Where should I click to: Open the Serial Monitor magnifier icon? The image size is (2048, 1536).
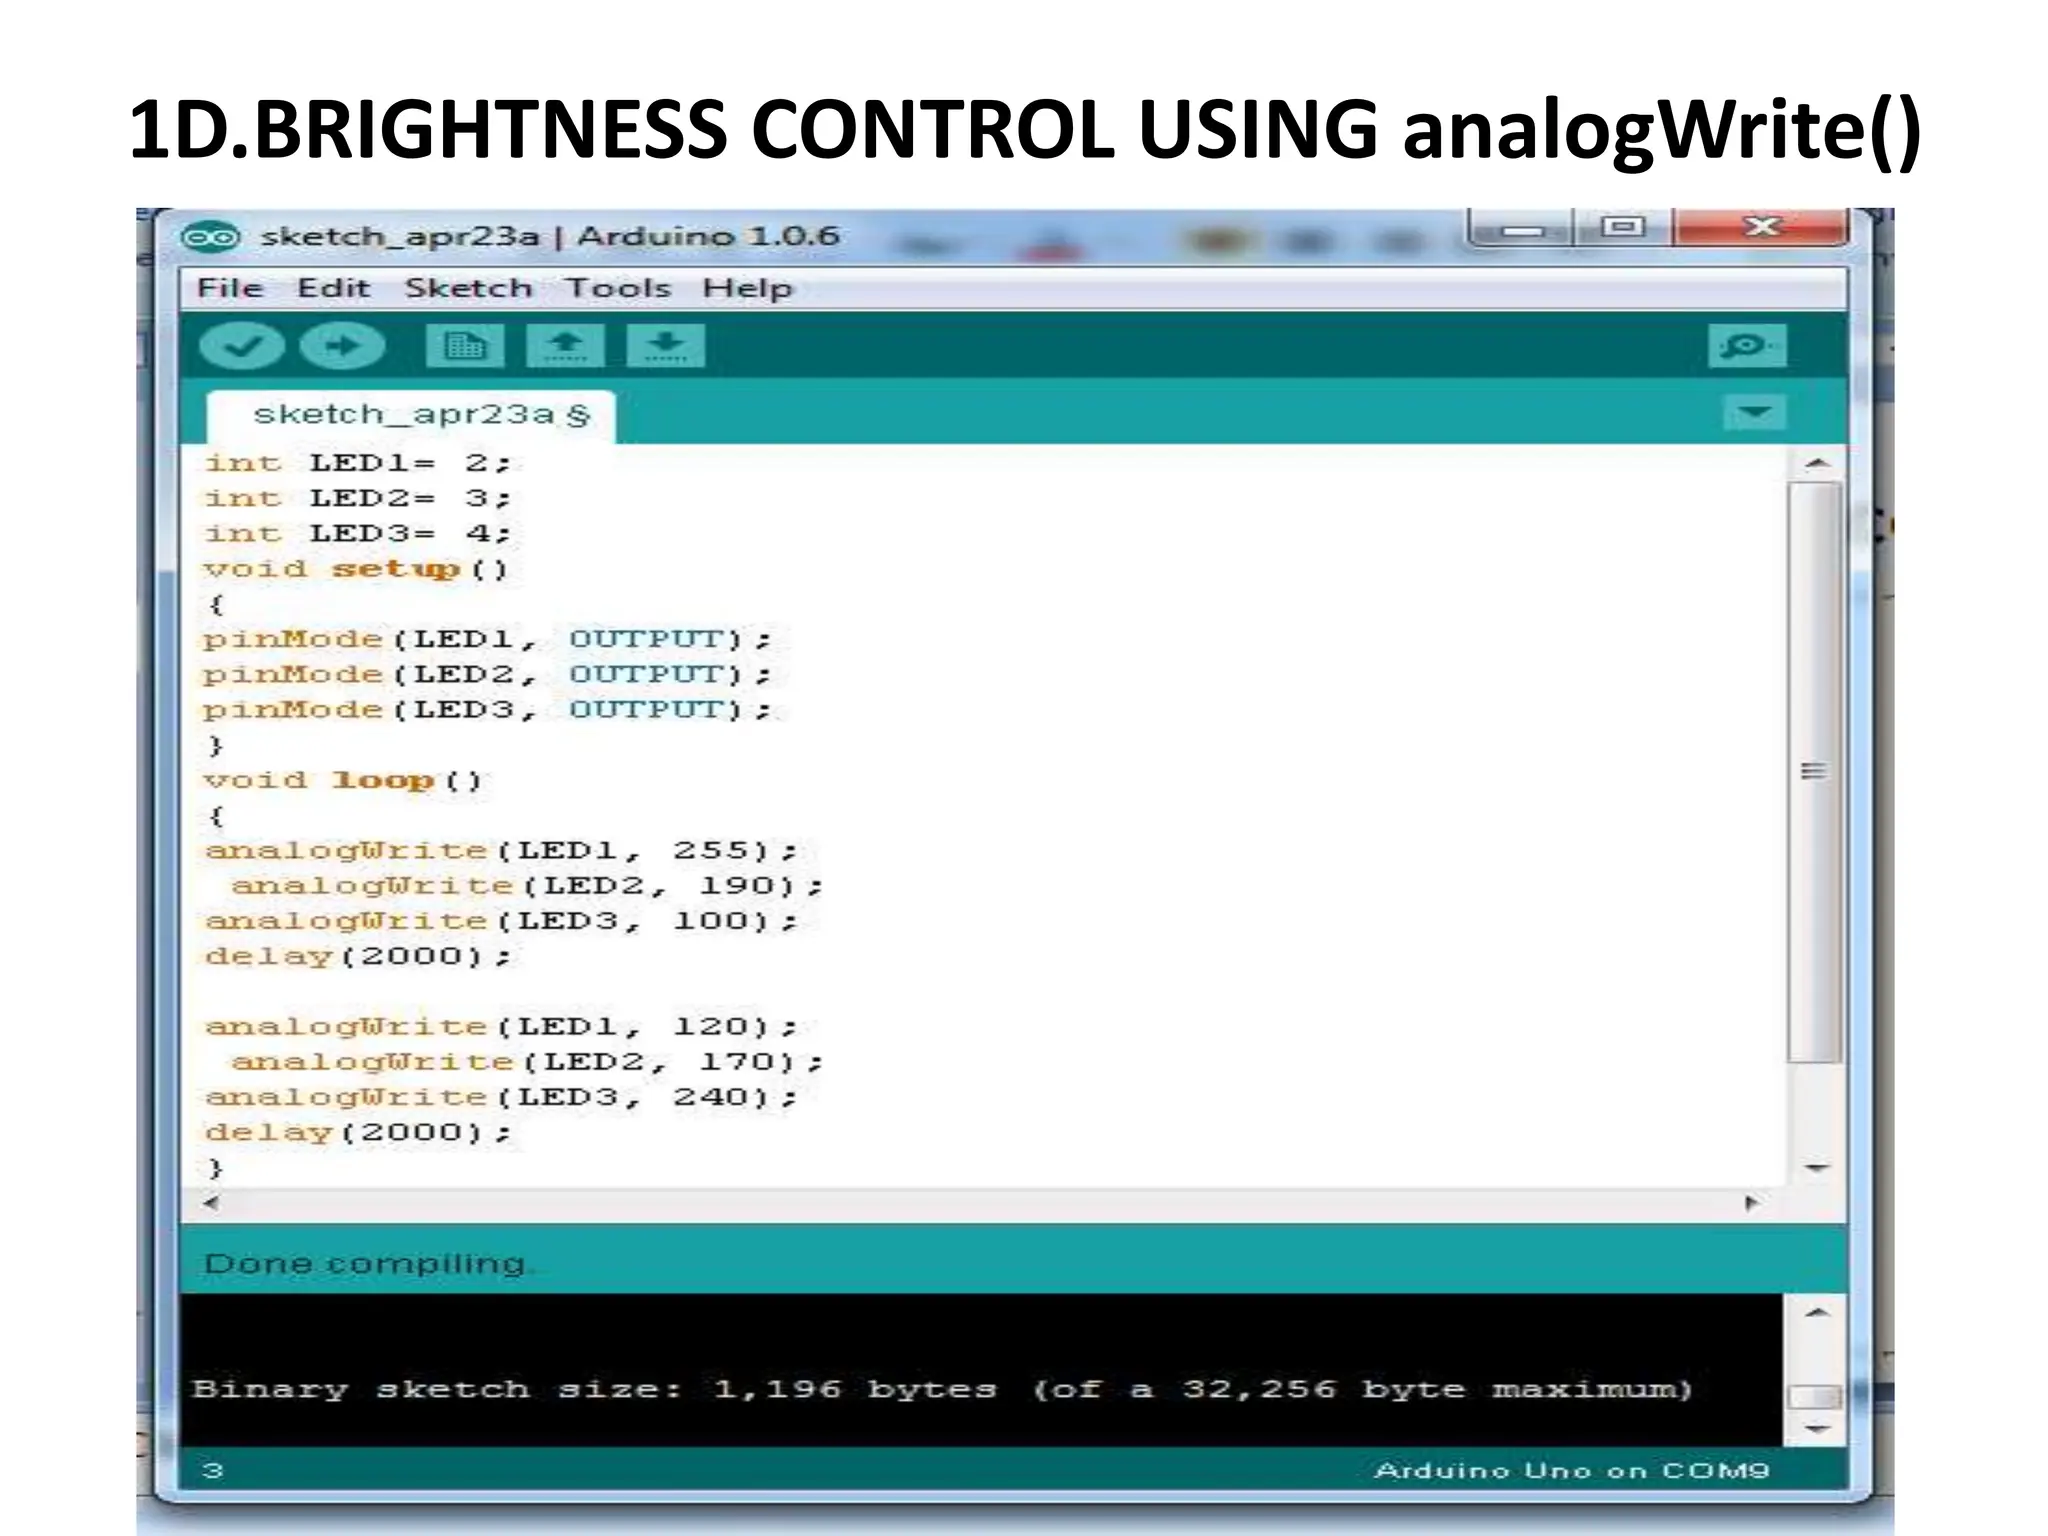[x=1746, y=347]
